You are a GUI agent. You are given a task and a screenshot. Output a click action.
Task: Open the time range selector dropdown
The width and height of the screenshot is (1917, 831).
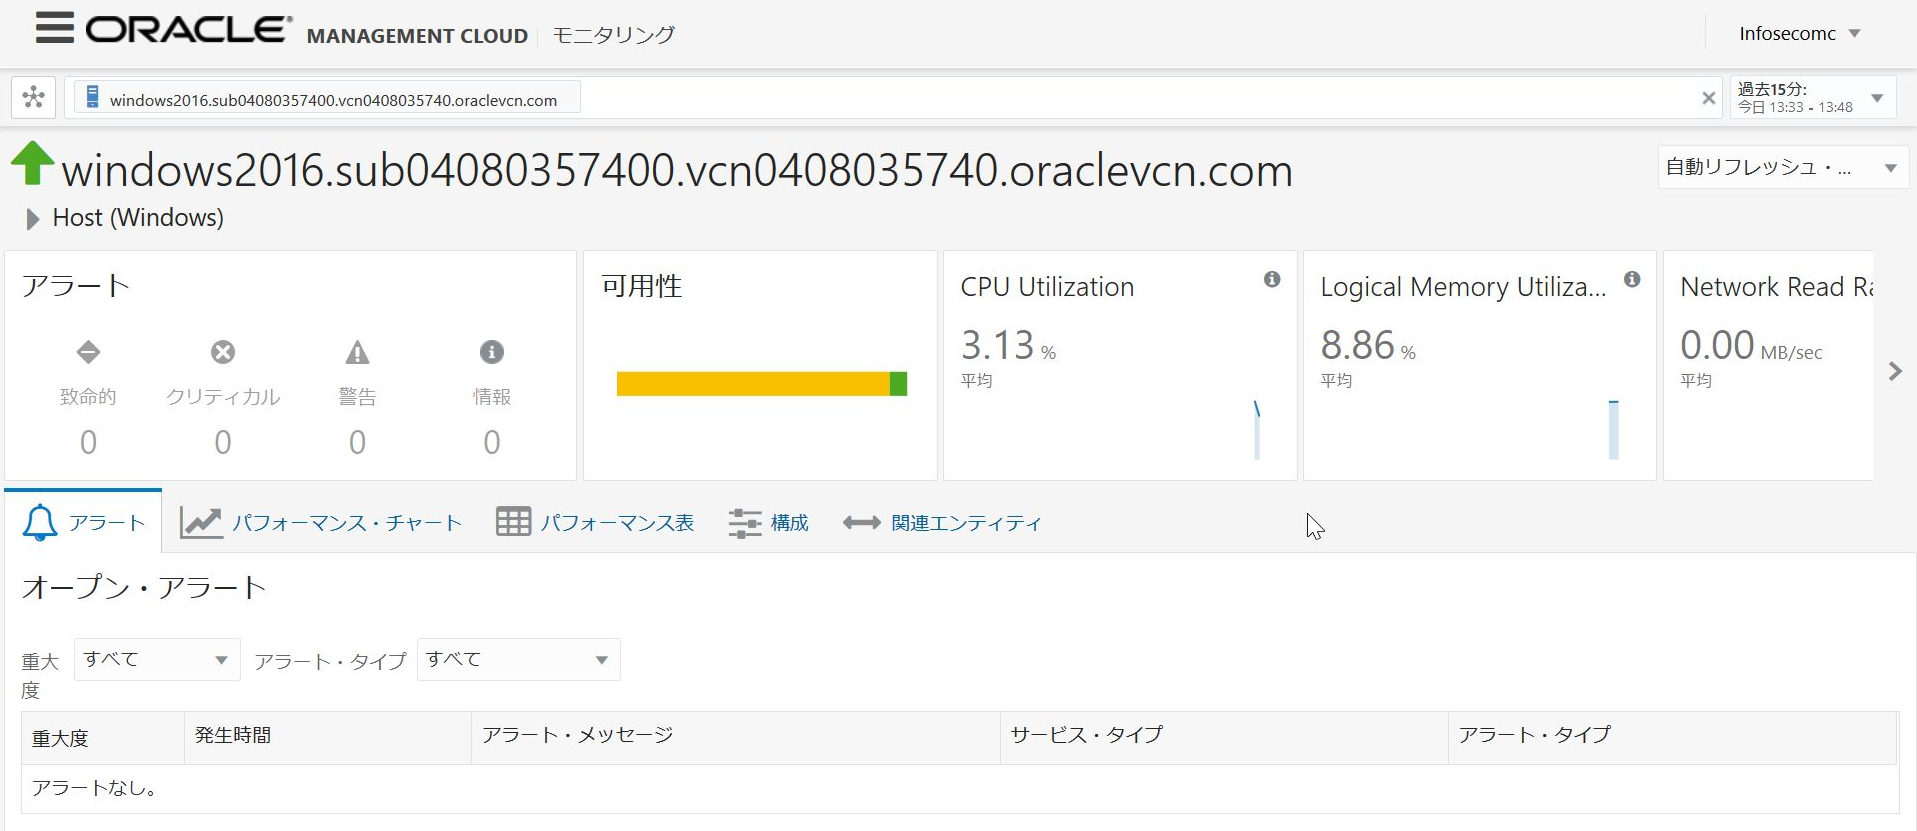click(1812, 98)
